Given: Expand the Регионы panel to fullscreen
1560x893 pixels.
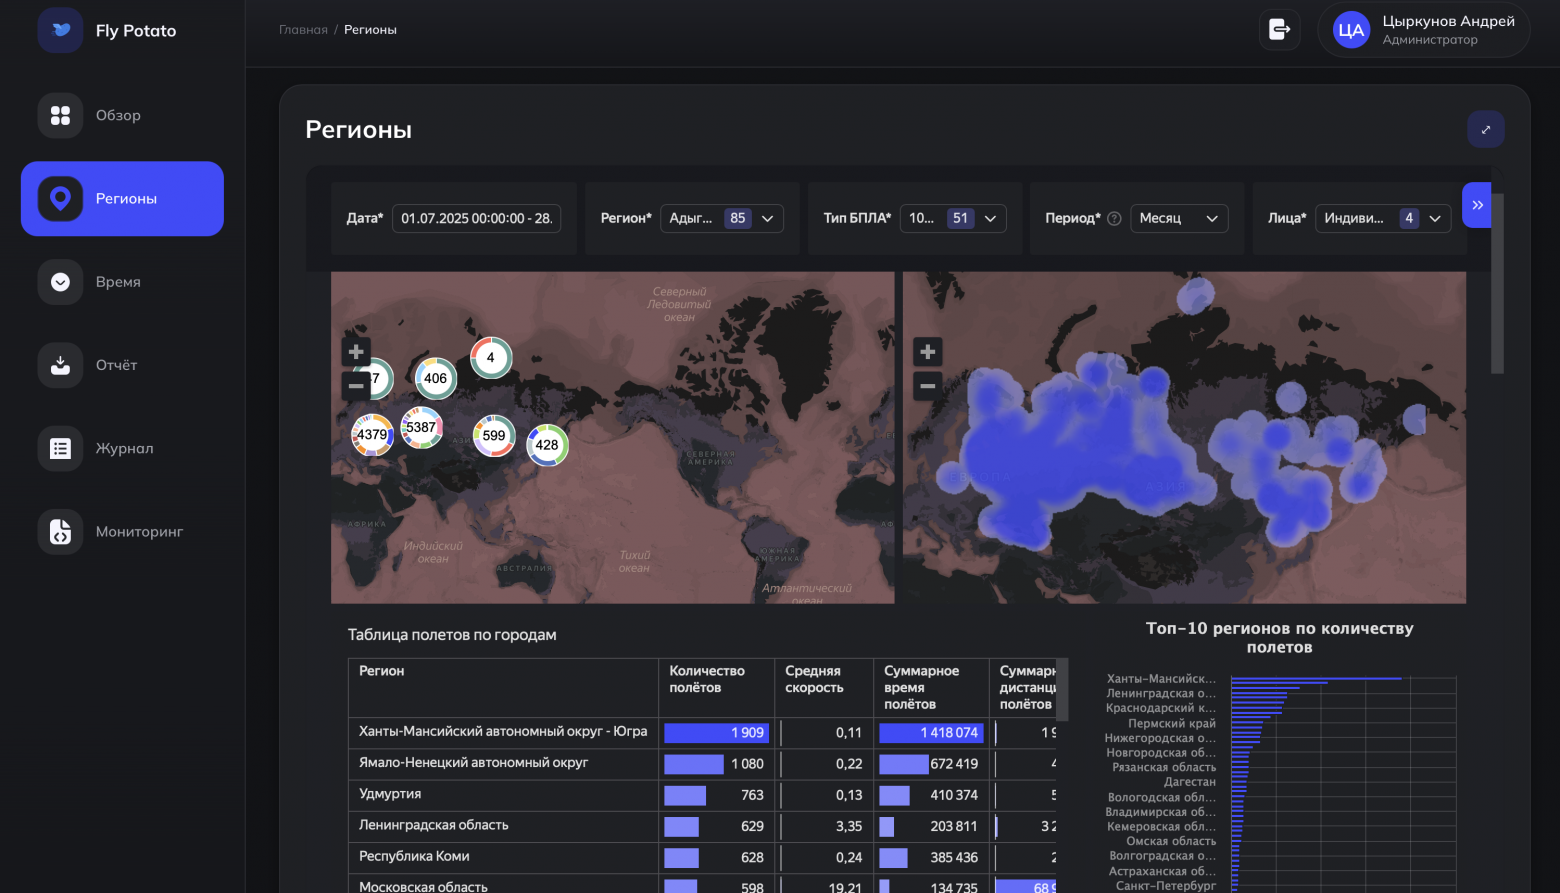Looking at the screenshot, I should coord(1486,129).
